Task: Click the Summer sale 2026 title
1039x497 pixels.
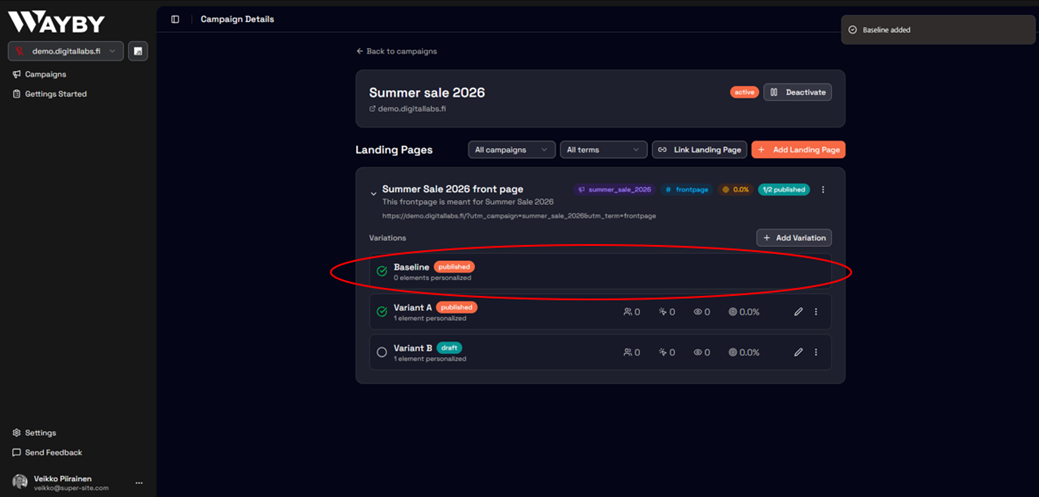Action: pyautogui.click(x=427, y=92)
